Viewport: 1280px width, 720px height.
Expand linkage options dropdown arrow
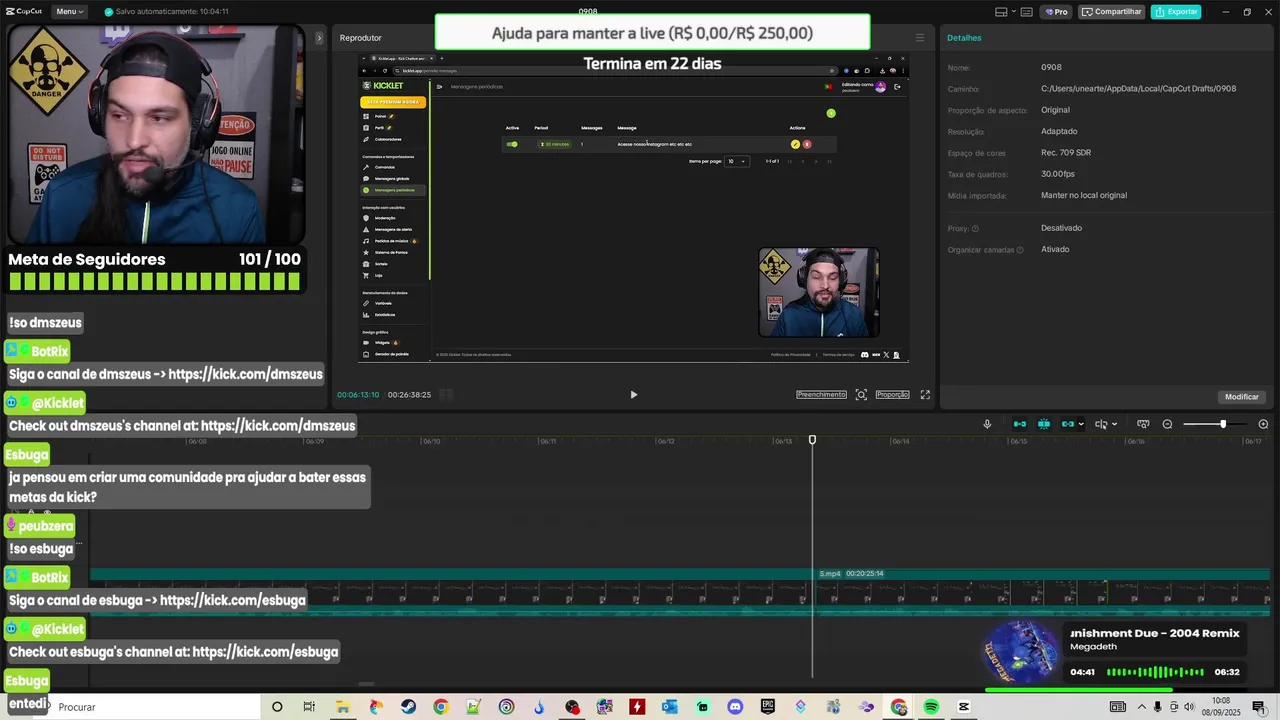pyautogui.click(x=1081, y=424)
